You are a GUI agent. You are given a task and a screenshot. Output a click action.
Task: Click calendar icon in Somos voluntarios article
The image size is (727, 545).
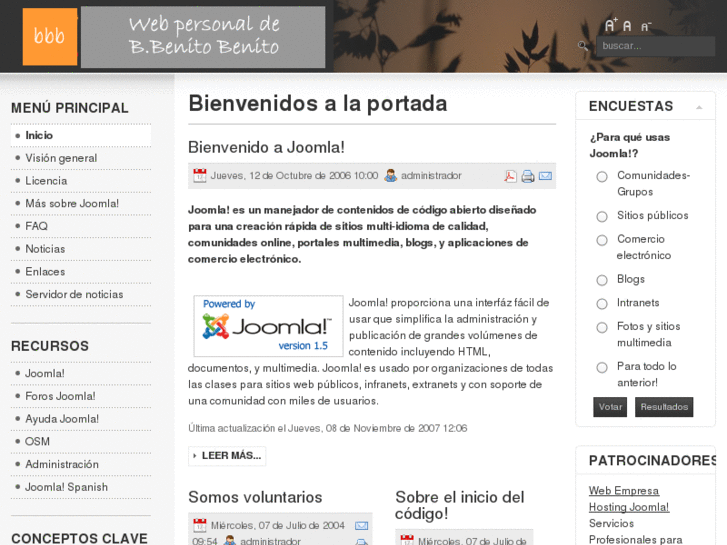199,525
